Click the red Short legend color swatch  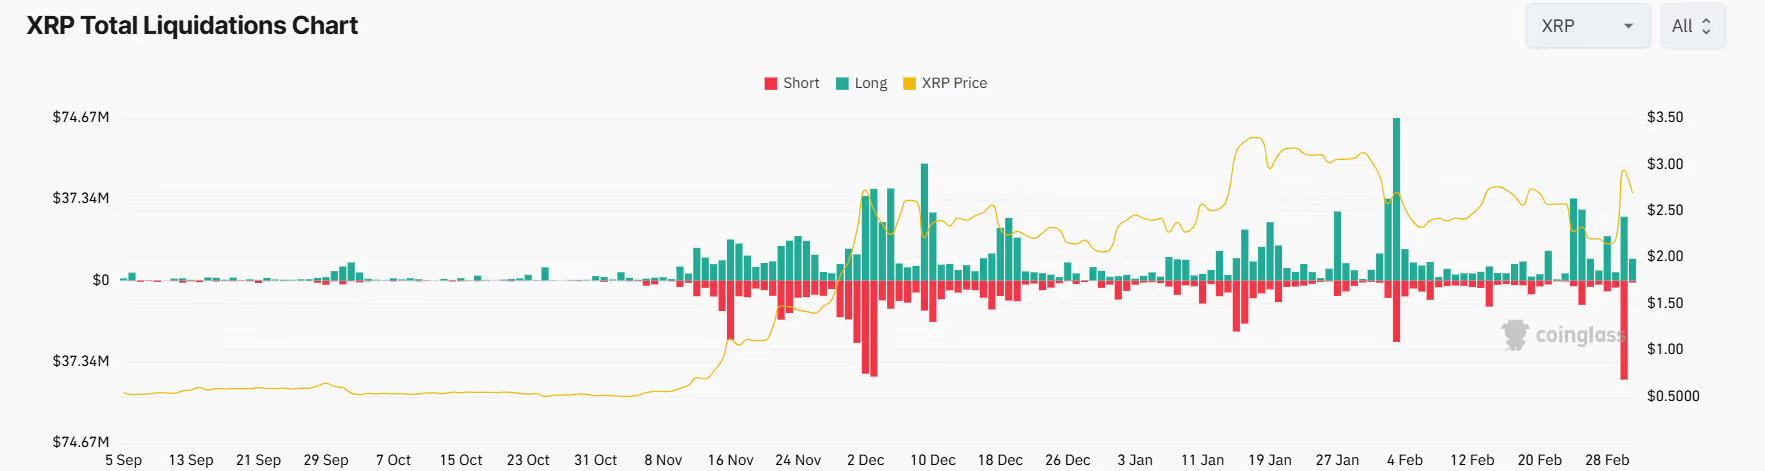[x=771, y=84]
